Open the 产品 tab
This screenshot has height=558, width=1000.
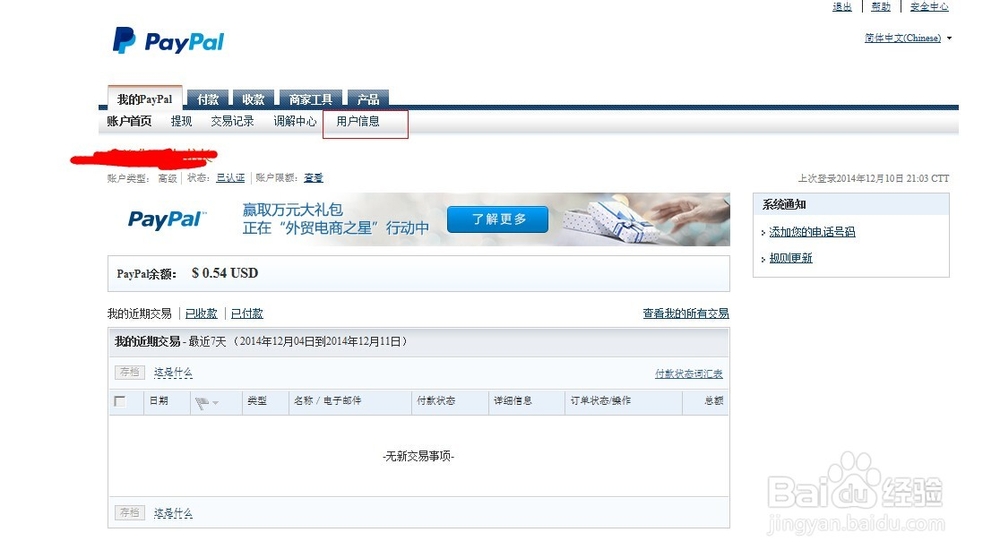(368, 99)
